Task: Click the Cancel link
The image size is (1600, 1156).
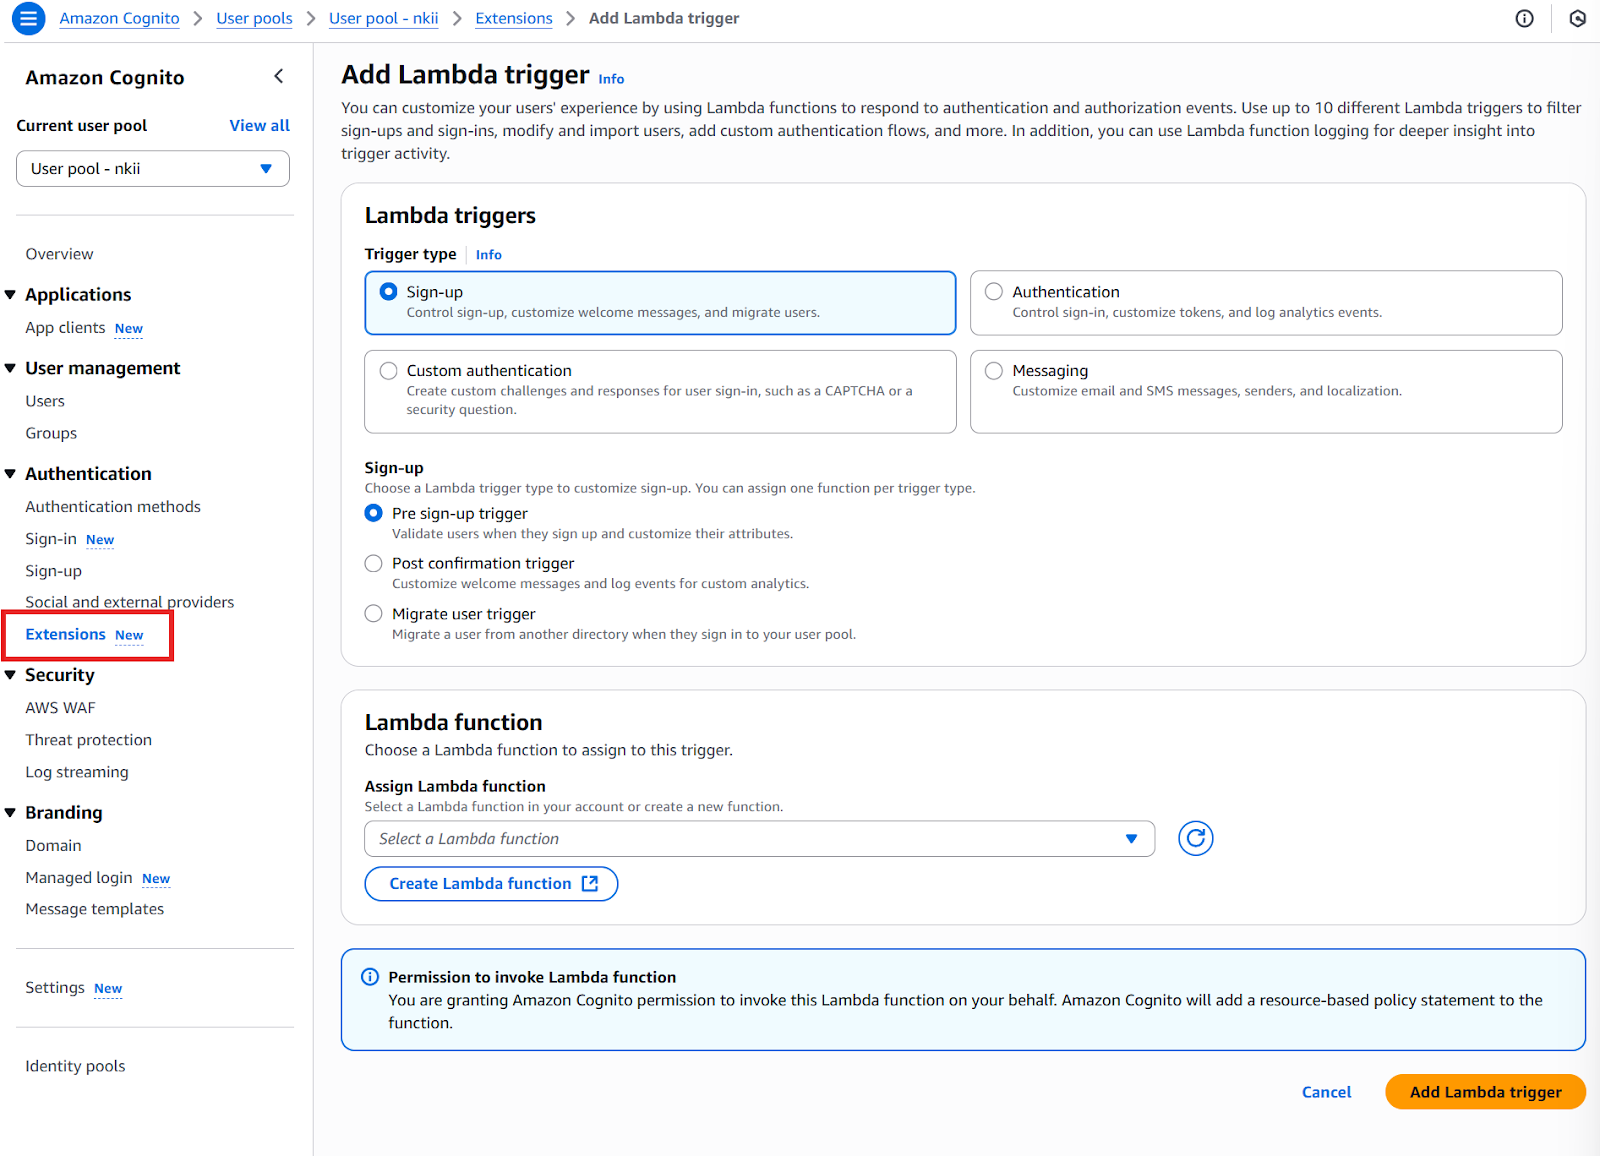Action: (1326, 1091)
